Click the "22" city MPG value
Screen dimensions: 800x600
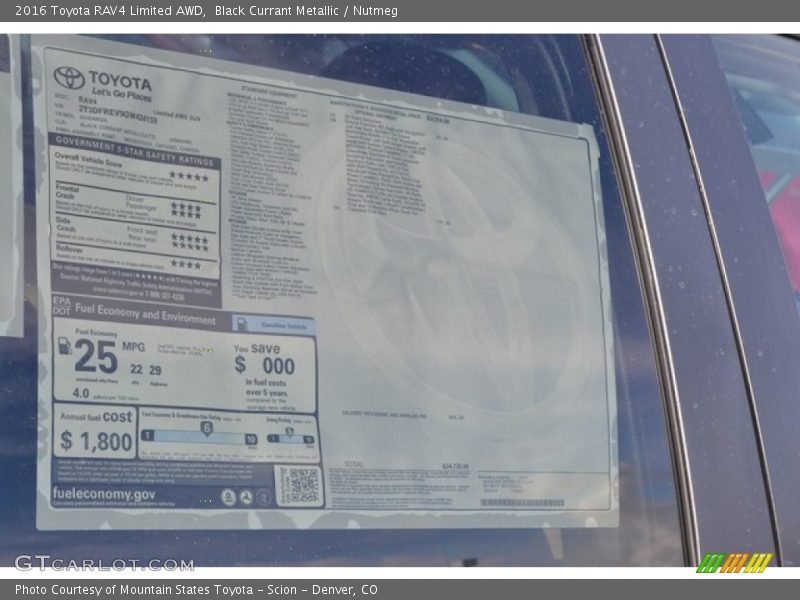pos(136,369)
